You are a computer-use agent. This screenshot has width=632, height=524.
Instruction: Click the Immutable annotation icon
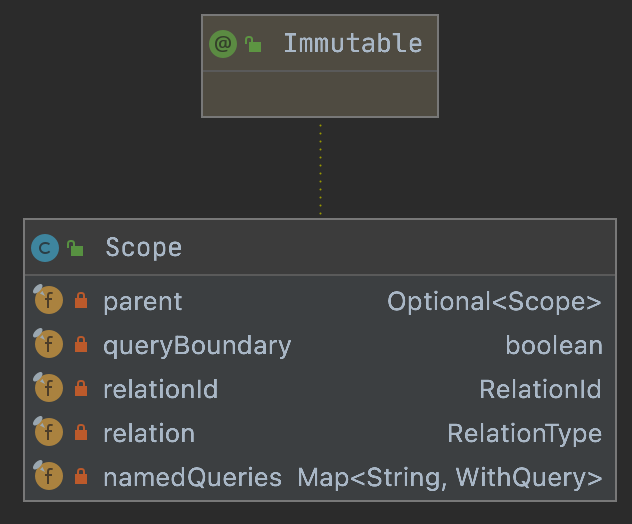click(223, 44)
